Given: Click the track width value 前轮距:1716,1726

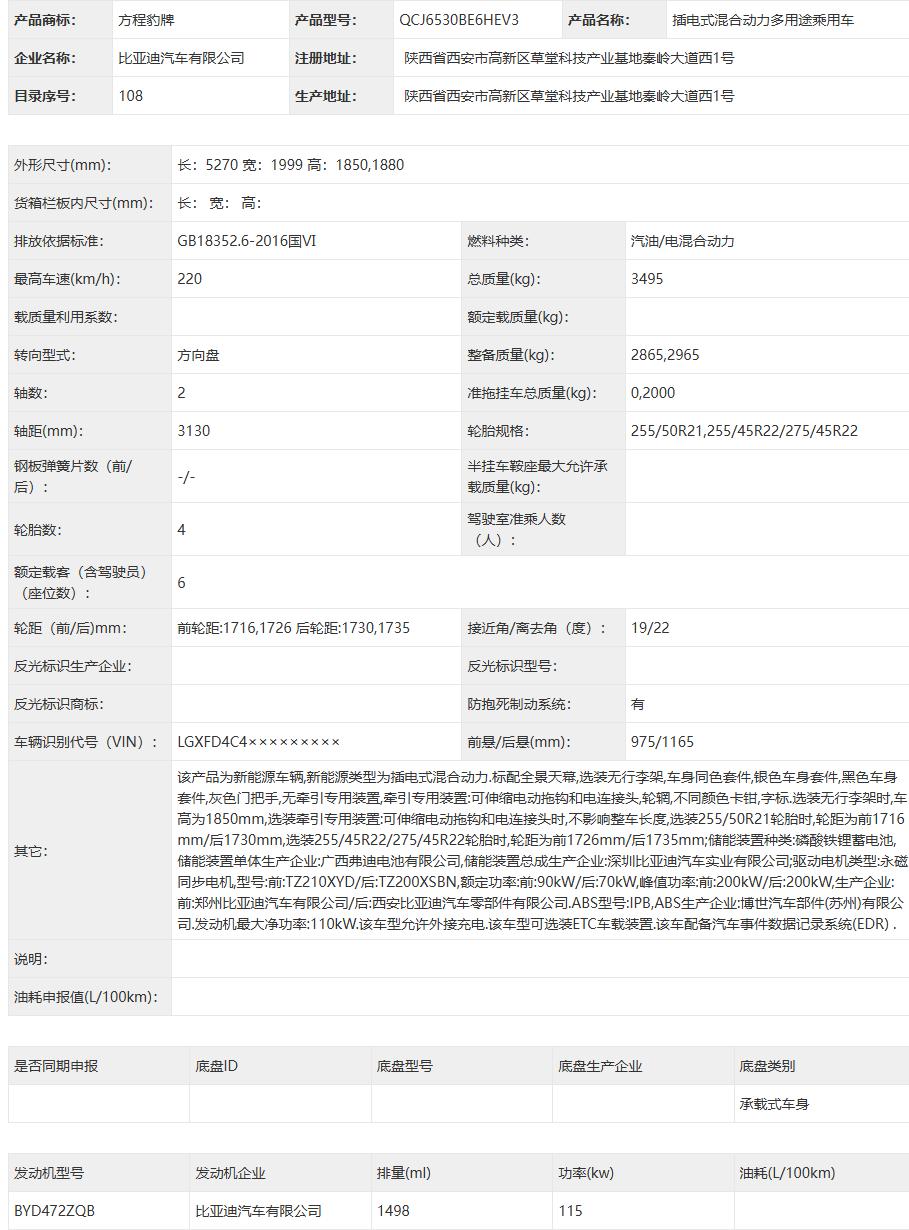Looking at the screenshot, I should [235, 628].
